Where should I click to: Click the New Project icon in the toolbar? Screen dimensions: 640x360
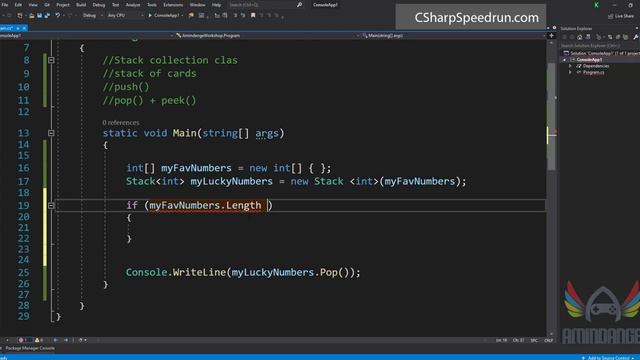20,16
